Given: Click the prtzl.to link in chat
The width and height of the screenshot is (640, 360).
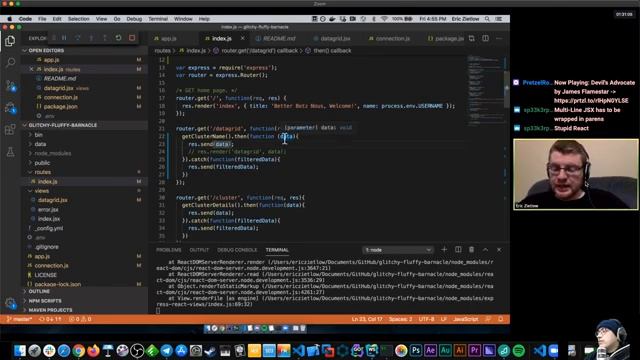Looking at the screenshot, I should tap(591, 101).
